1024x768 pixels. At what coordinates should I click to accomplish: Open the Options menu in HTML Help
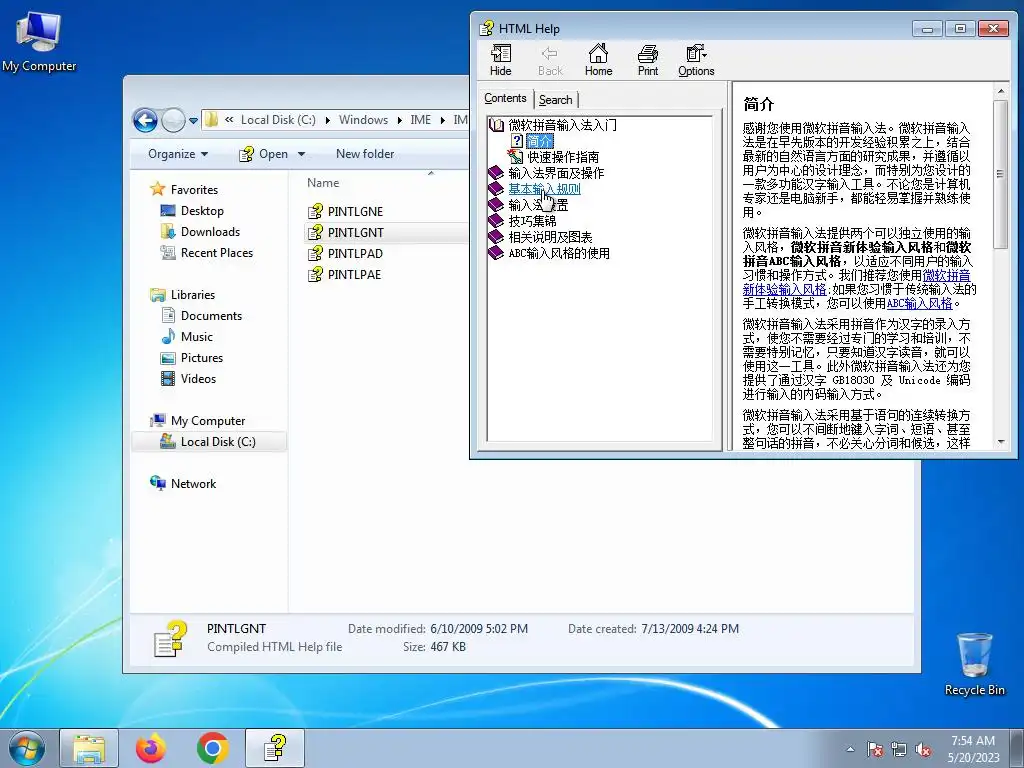click(696, 60)
